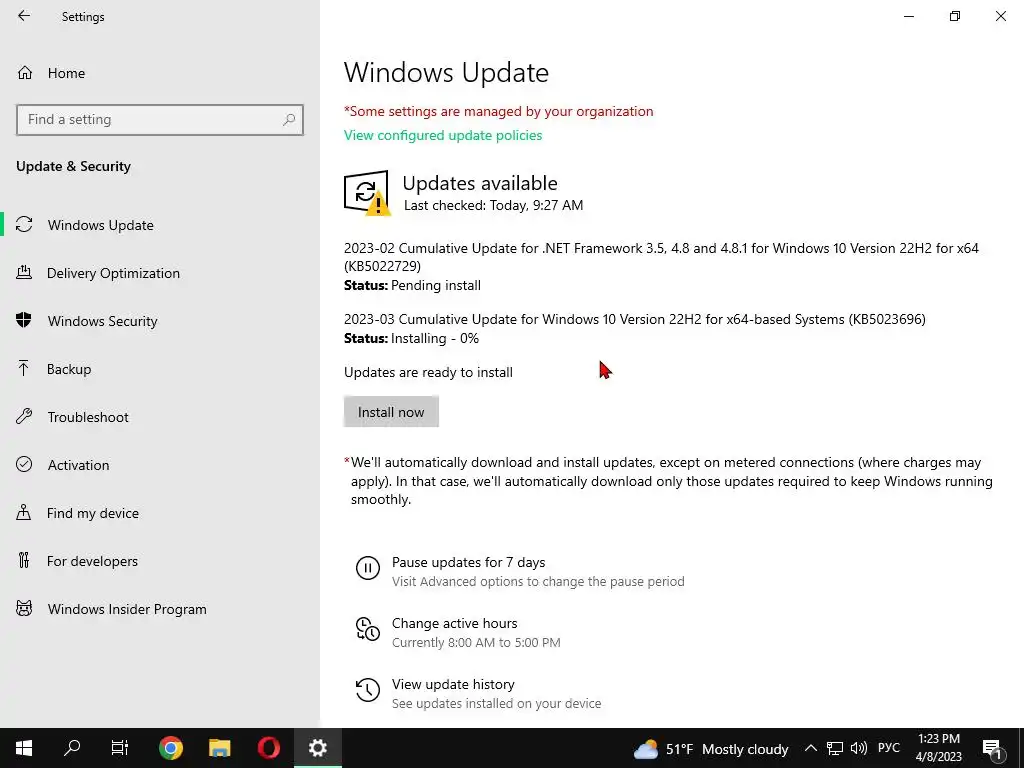
Task: Open the weather widget showing 51°F
Action: 711,749
